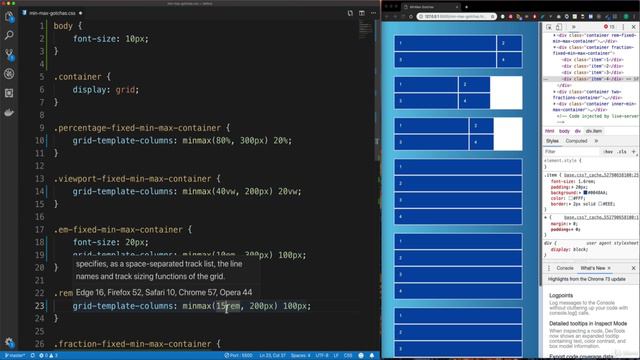Open notifications bell in status bar

point(372,356)
